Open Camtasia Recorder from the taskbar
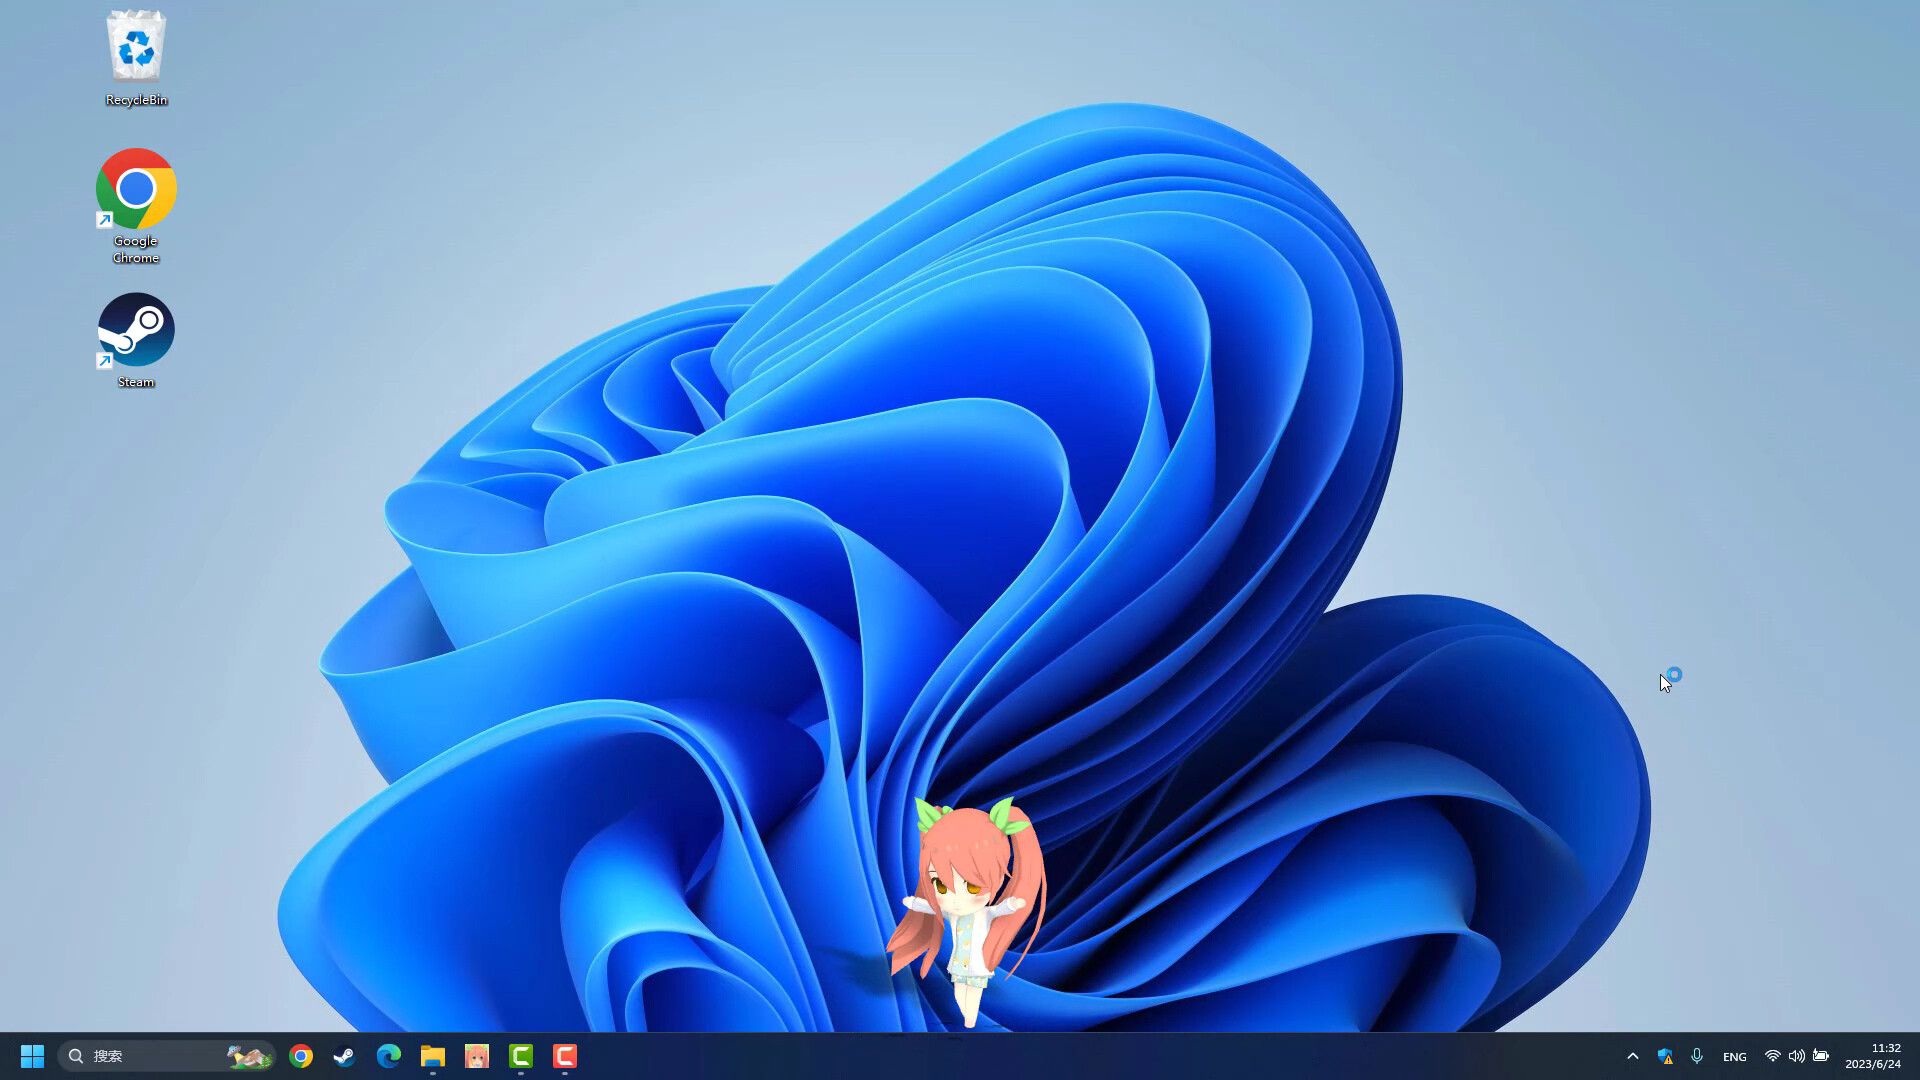1920x1080 pixels. (564, 1055)
